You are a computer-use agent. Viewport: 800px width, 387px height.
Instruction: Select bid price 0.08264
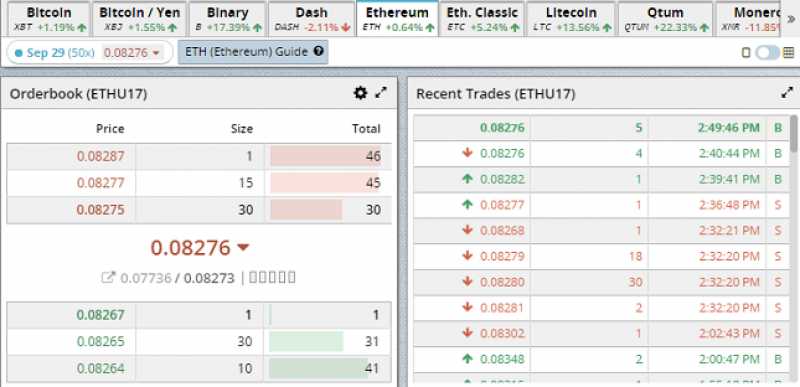(x=101, y=368)
